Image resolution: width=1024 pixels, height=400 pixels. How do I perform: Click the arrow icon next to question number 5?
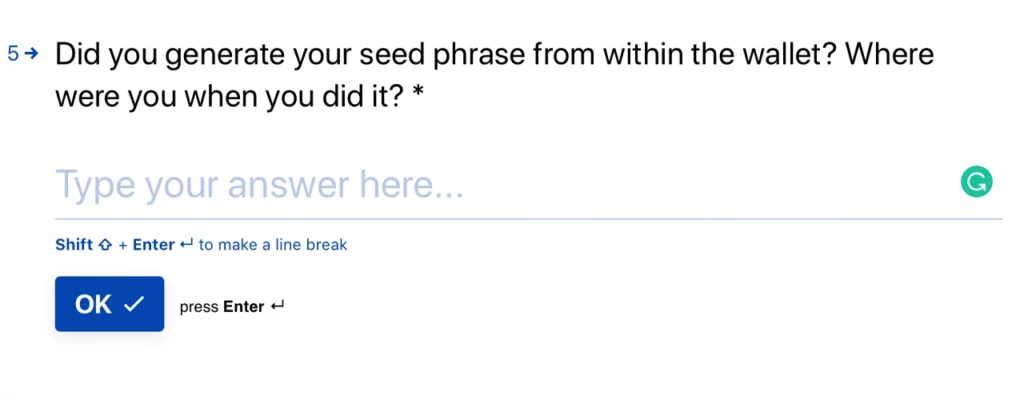pos(31,54)
